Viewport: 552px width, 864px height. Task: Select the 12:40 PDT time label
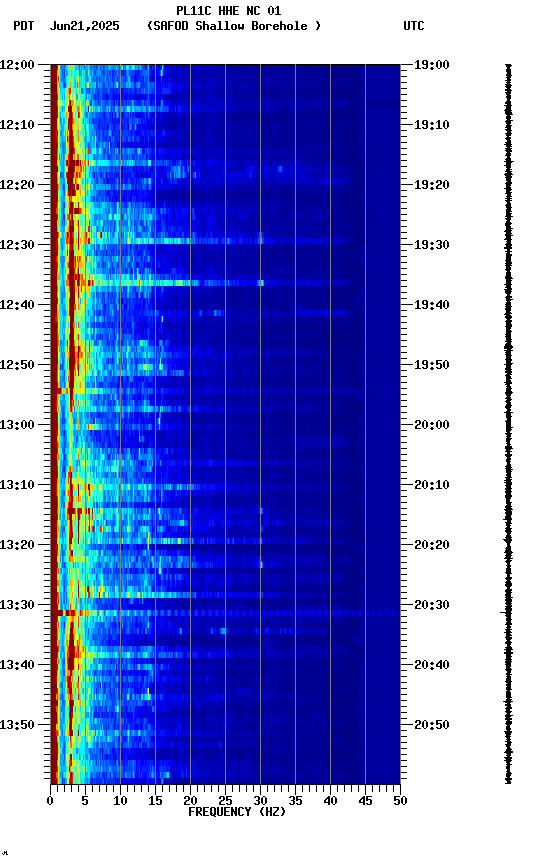point(17,305)
